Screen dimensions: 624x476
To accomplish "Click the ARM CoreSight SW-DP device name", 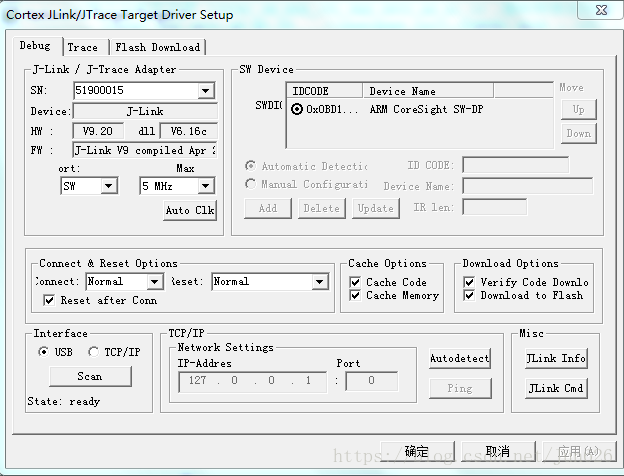I will tap(426, 109).
